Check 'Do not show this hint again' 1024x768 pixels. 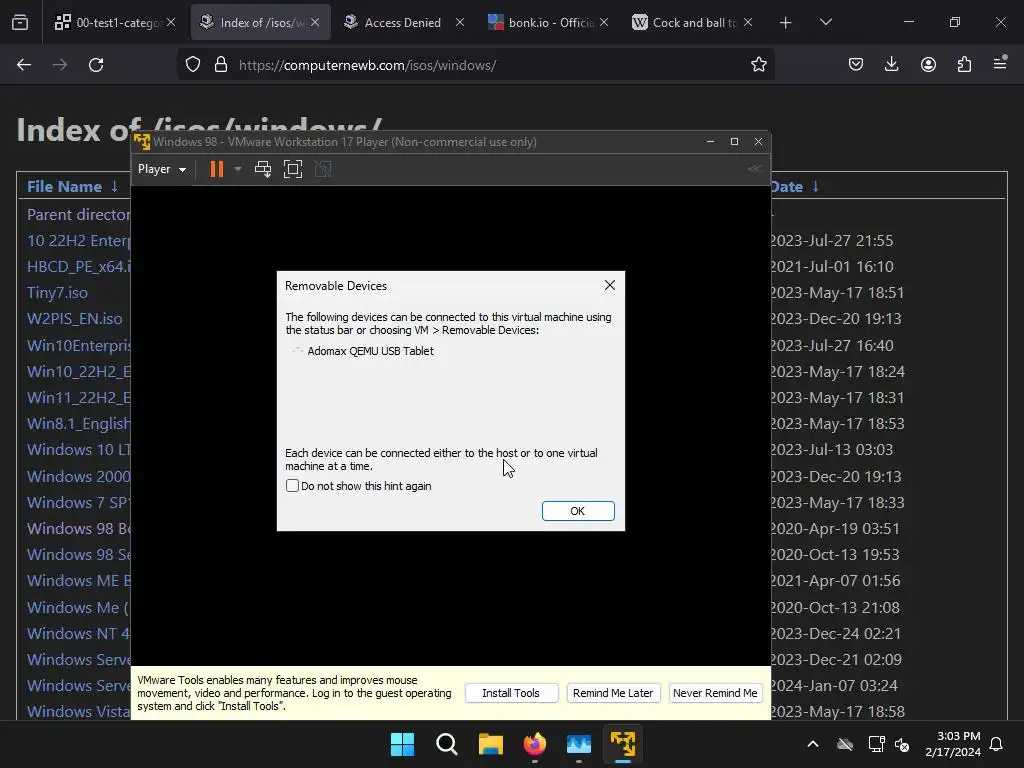pyautogui.click(x=293, y=486)
